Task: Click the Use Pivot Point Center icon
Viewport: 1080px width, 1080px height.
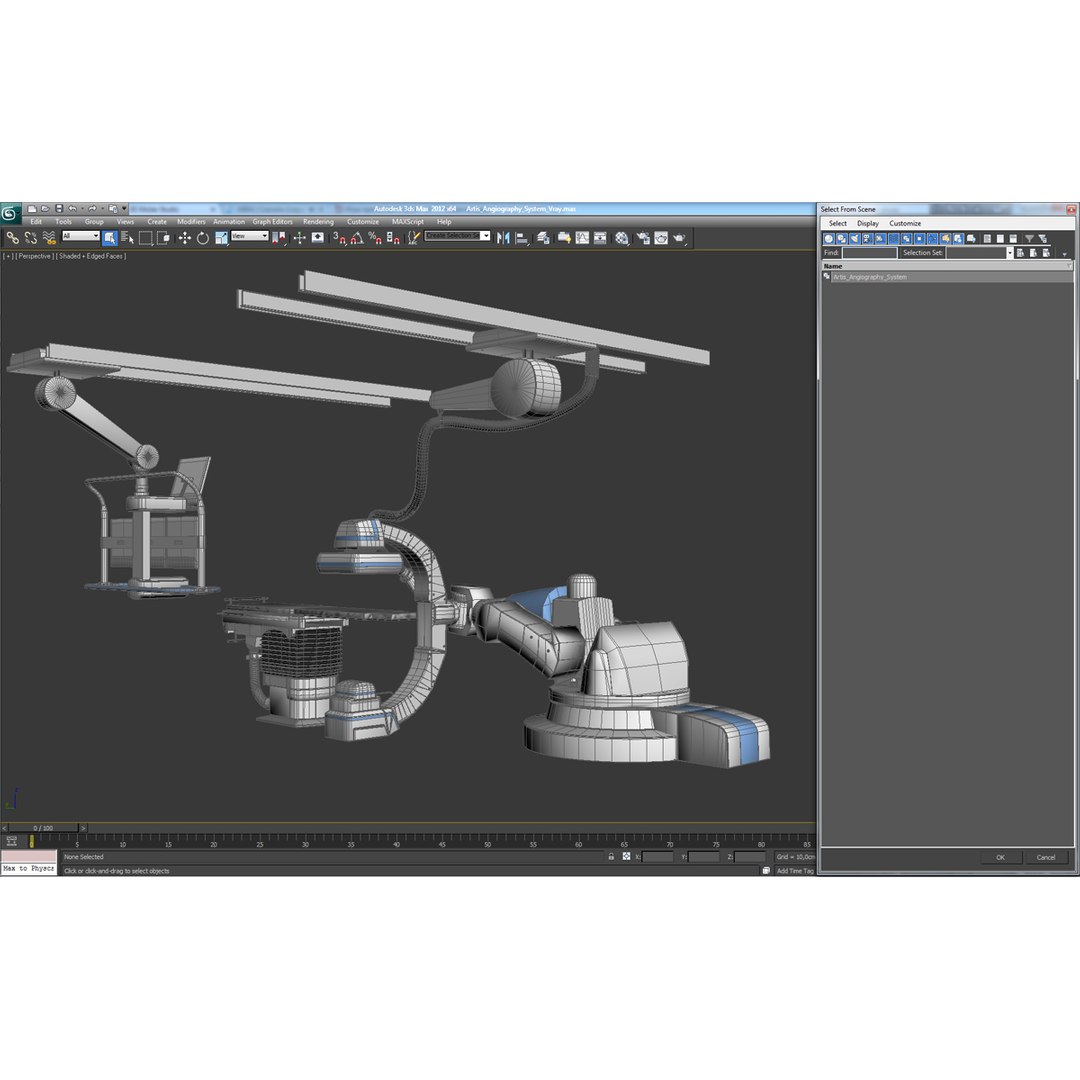Action: [279, 238]
